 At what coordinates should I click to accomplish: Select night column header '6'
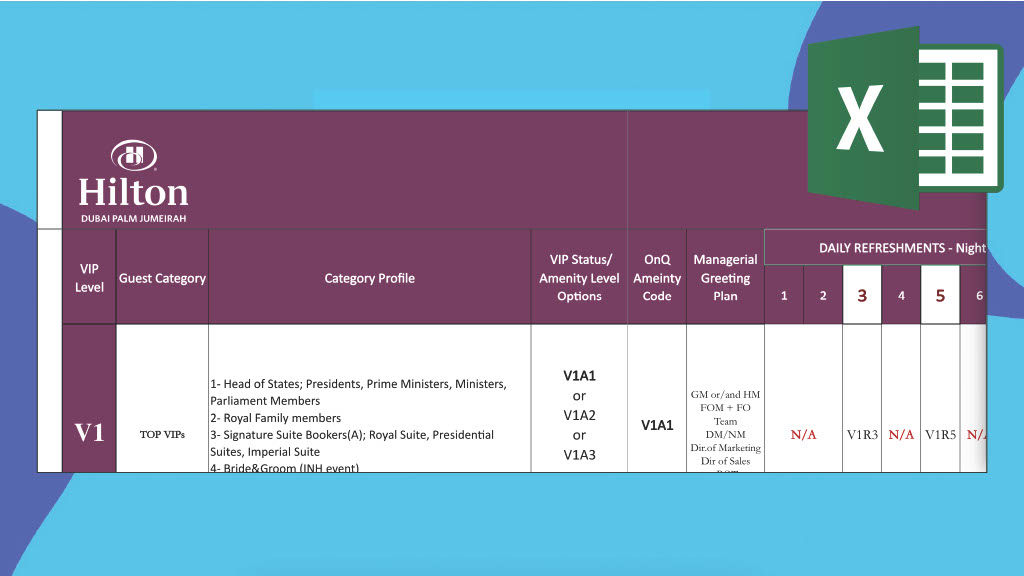tap(976, 295)
